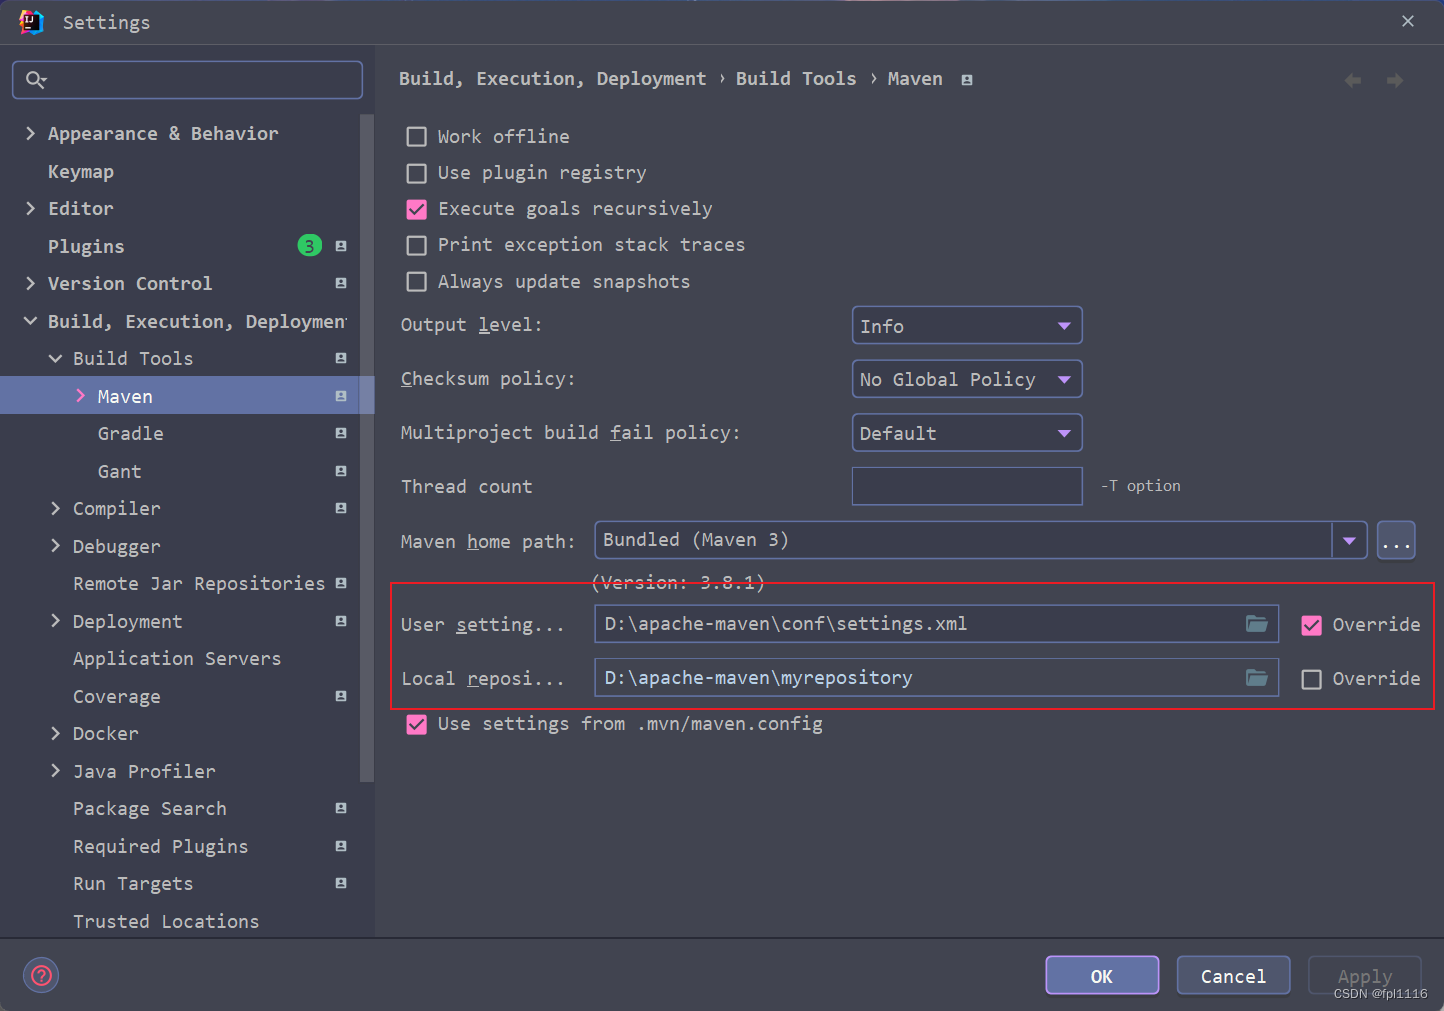
Task: Browse folder for Local repository path
Action: (1257, 678)
